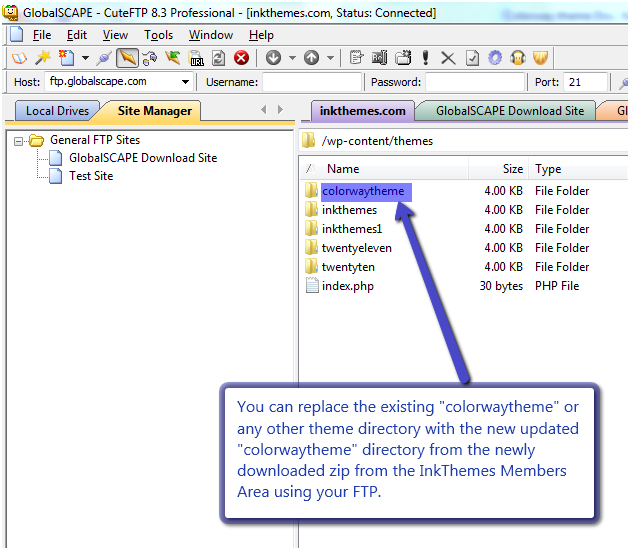Click the New Folder icon in toolbar
This screenshot has width=630, height=550.
[x=403, y=58]
